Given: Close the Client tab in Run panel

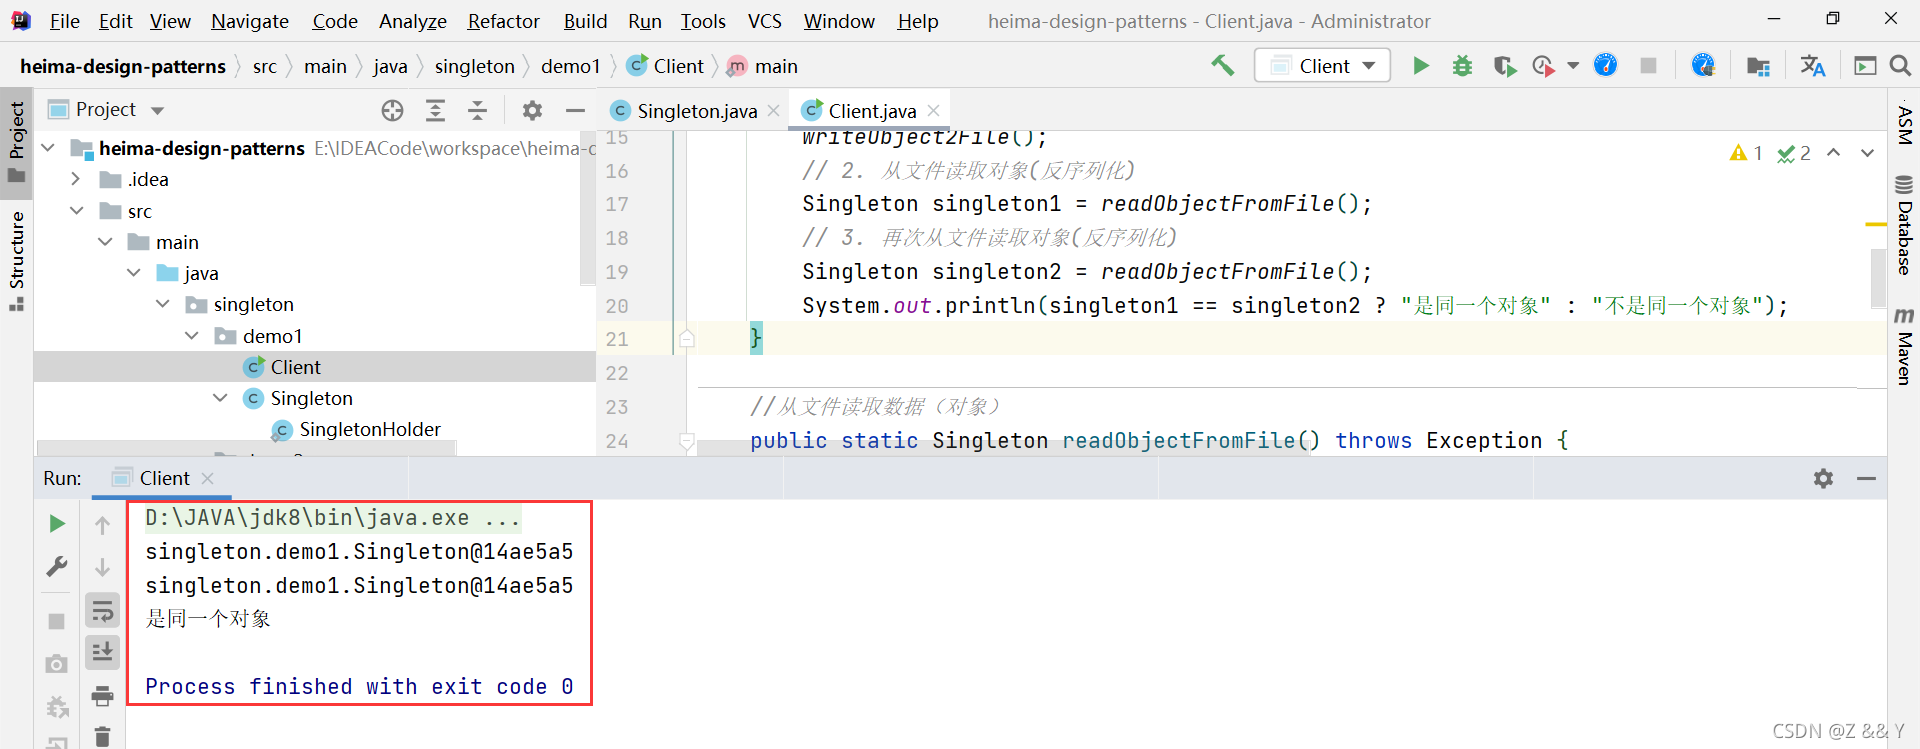Looking at the screenshot, I should coord(208,478).
